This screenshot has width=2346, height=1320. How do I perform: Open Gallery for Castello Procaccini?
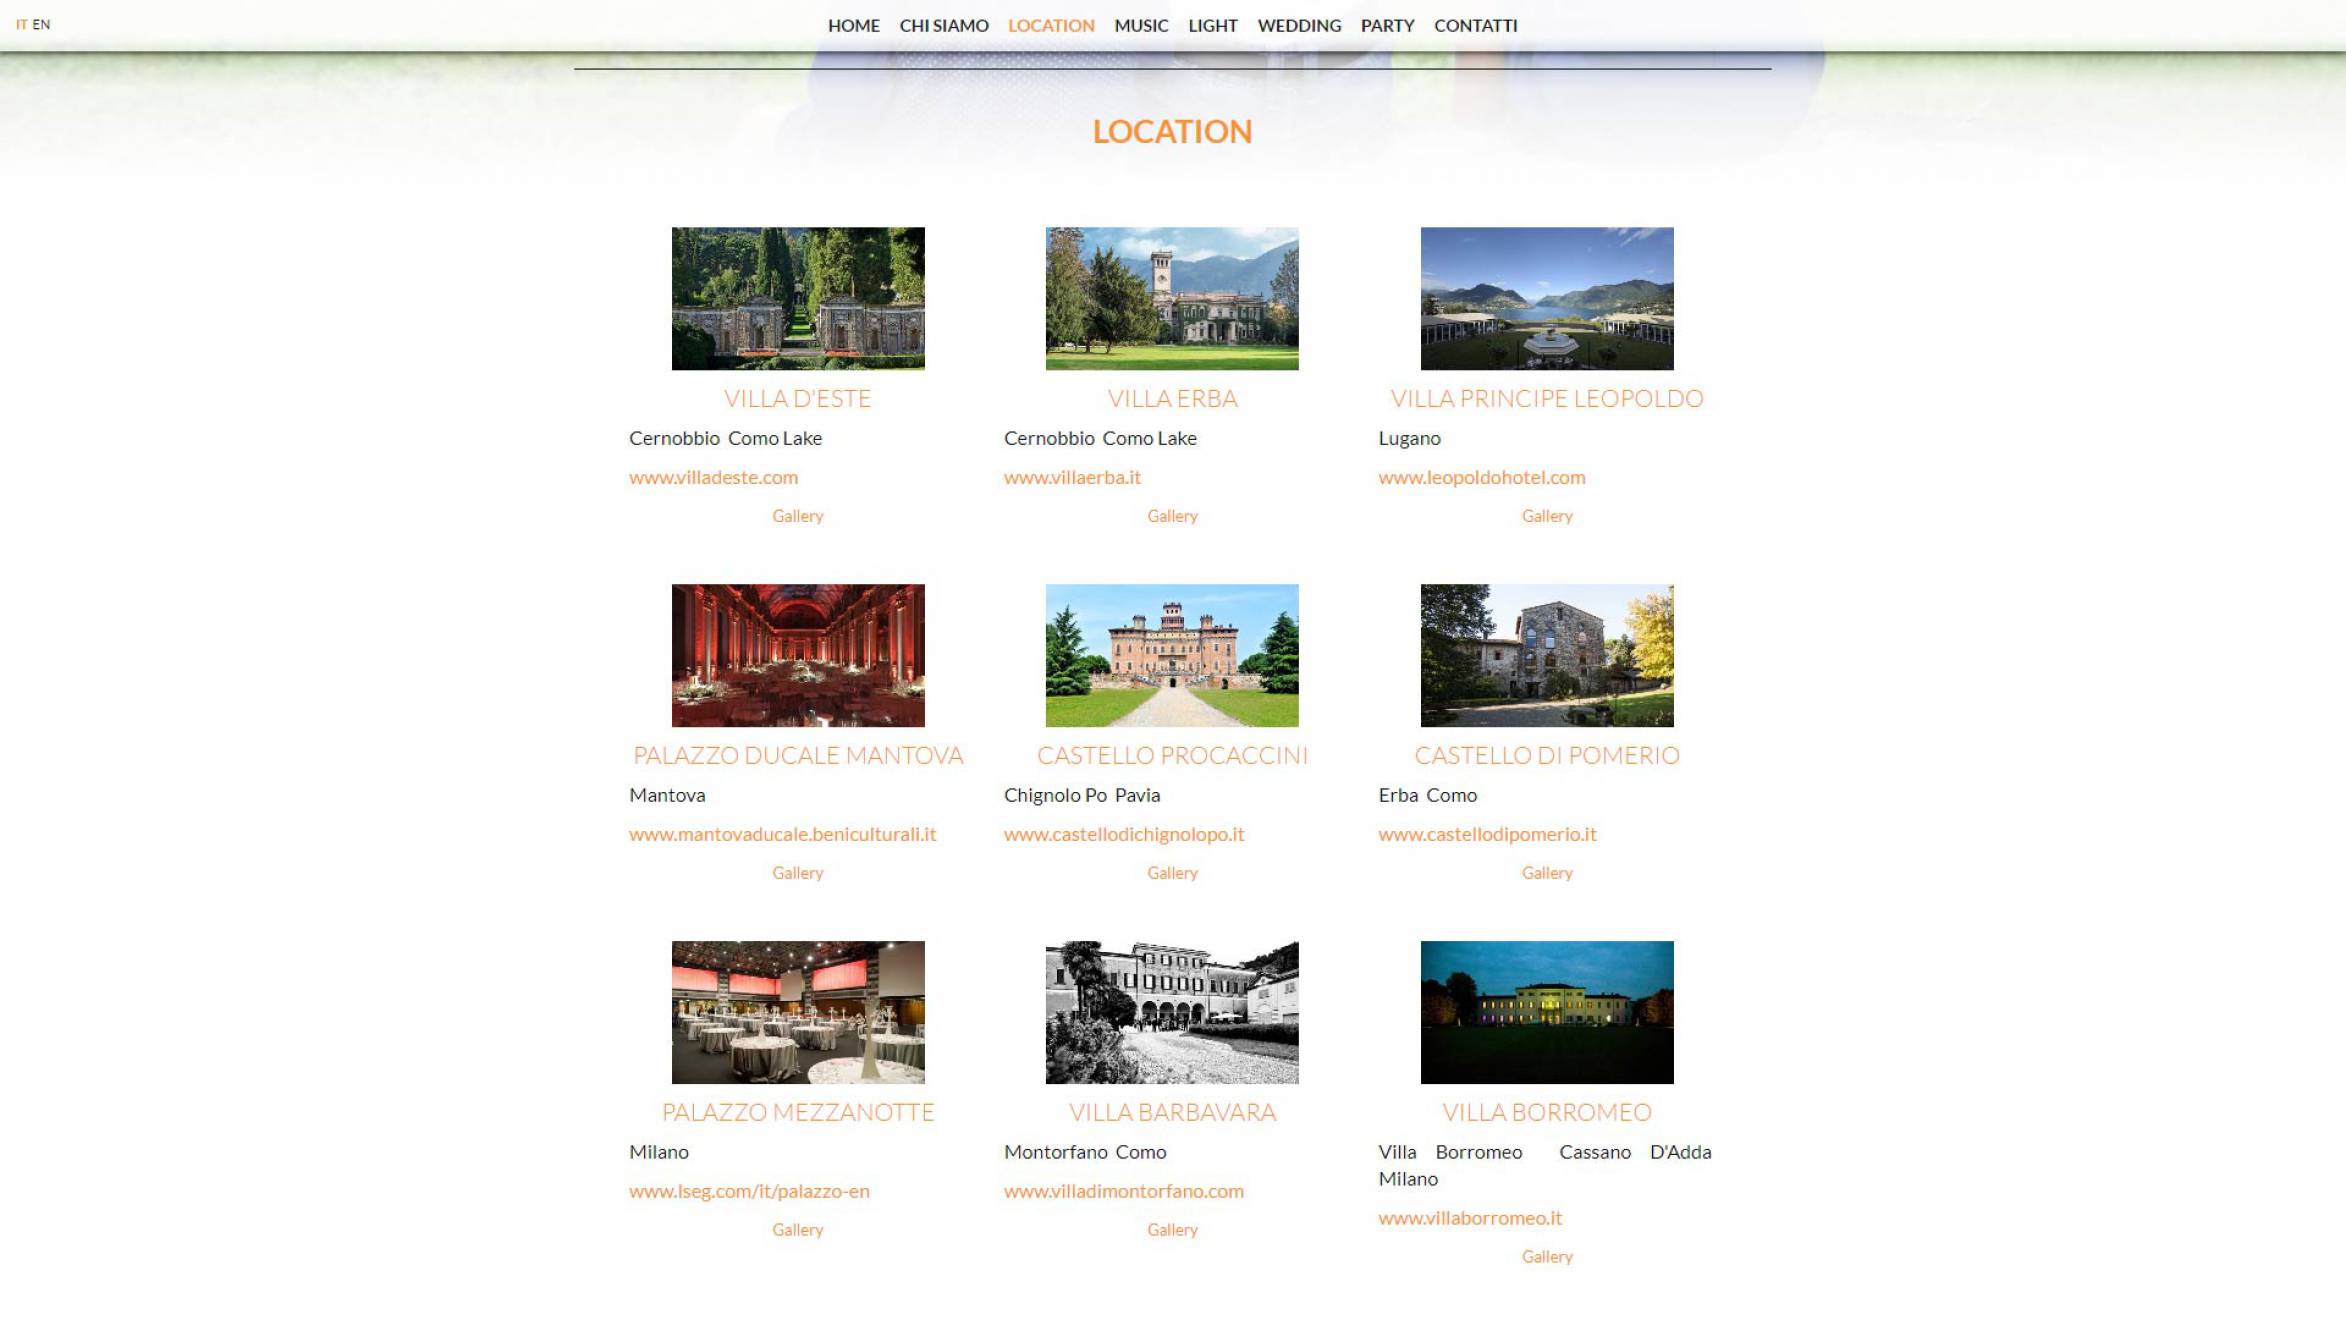pos(1172,873)
